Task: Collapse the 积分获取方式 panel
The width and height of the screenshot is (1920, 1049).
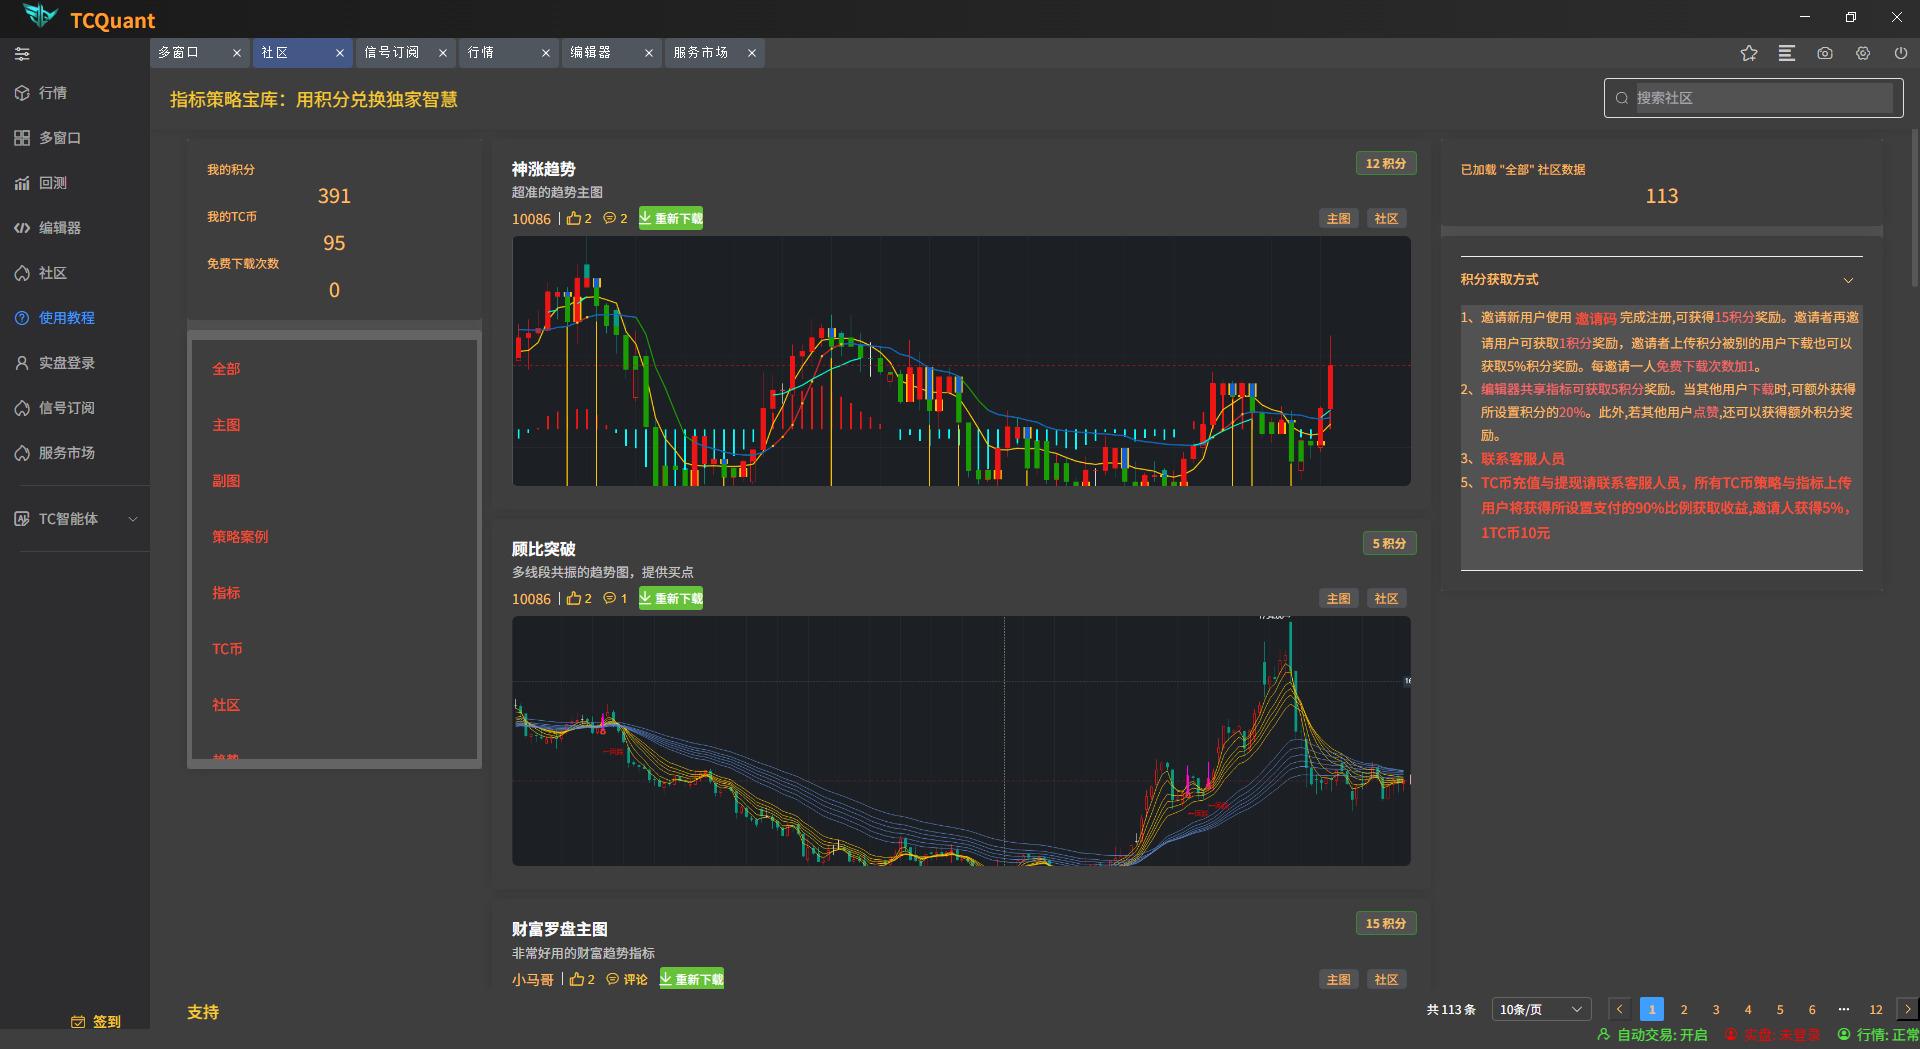Action: click(x=1848, y=280)
